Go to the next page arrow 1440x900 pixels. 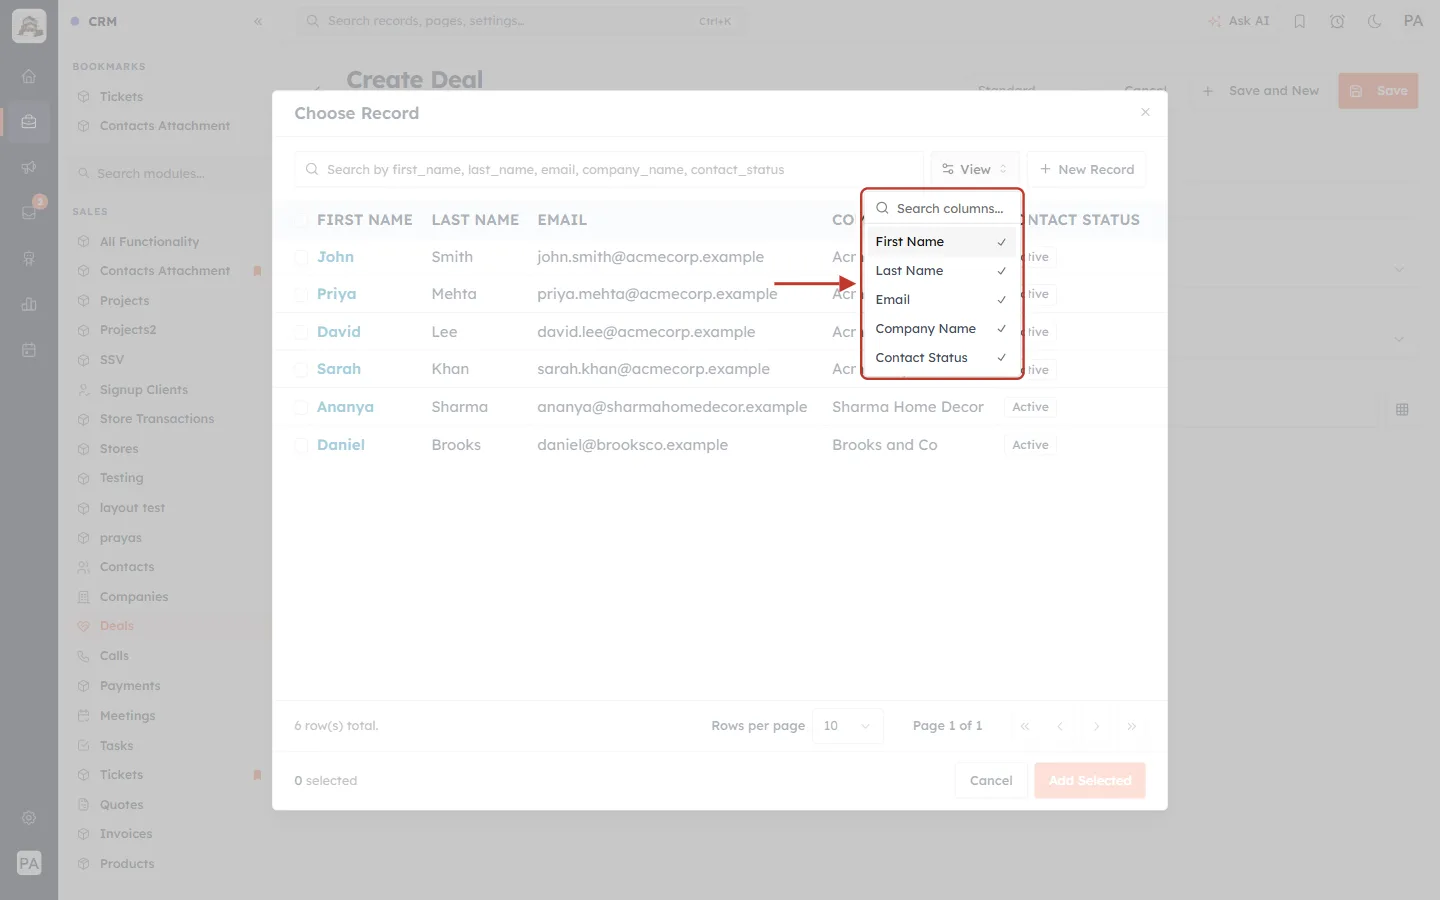tap(1096, 726)
